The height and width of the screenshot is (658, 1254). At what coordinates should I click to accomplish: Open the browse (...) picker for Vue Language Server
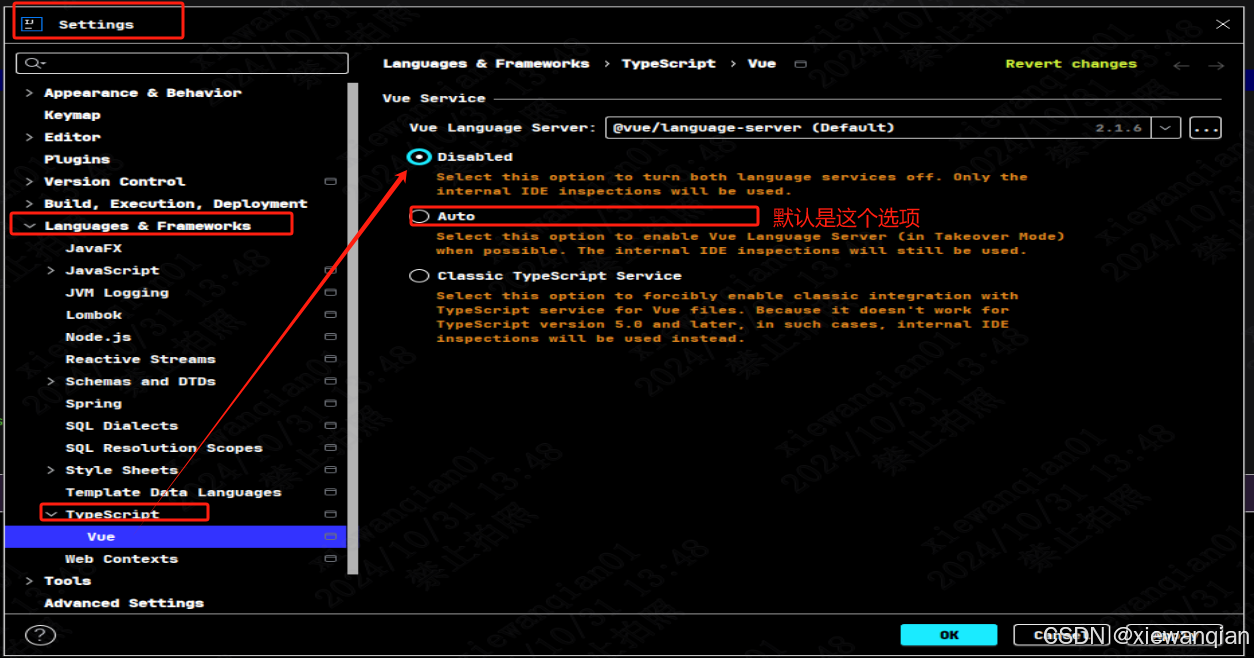coord(1205,127)
